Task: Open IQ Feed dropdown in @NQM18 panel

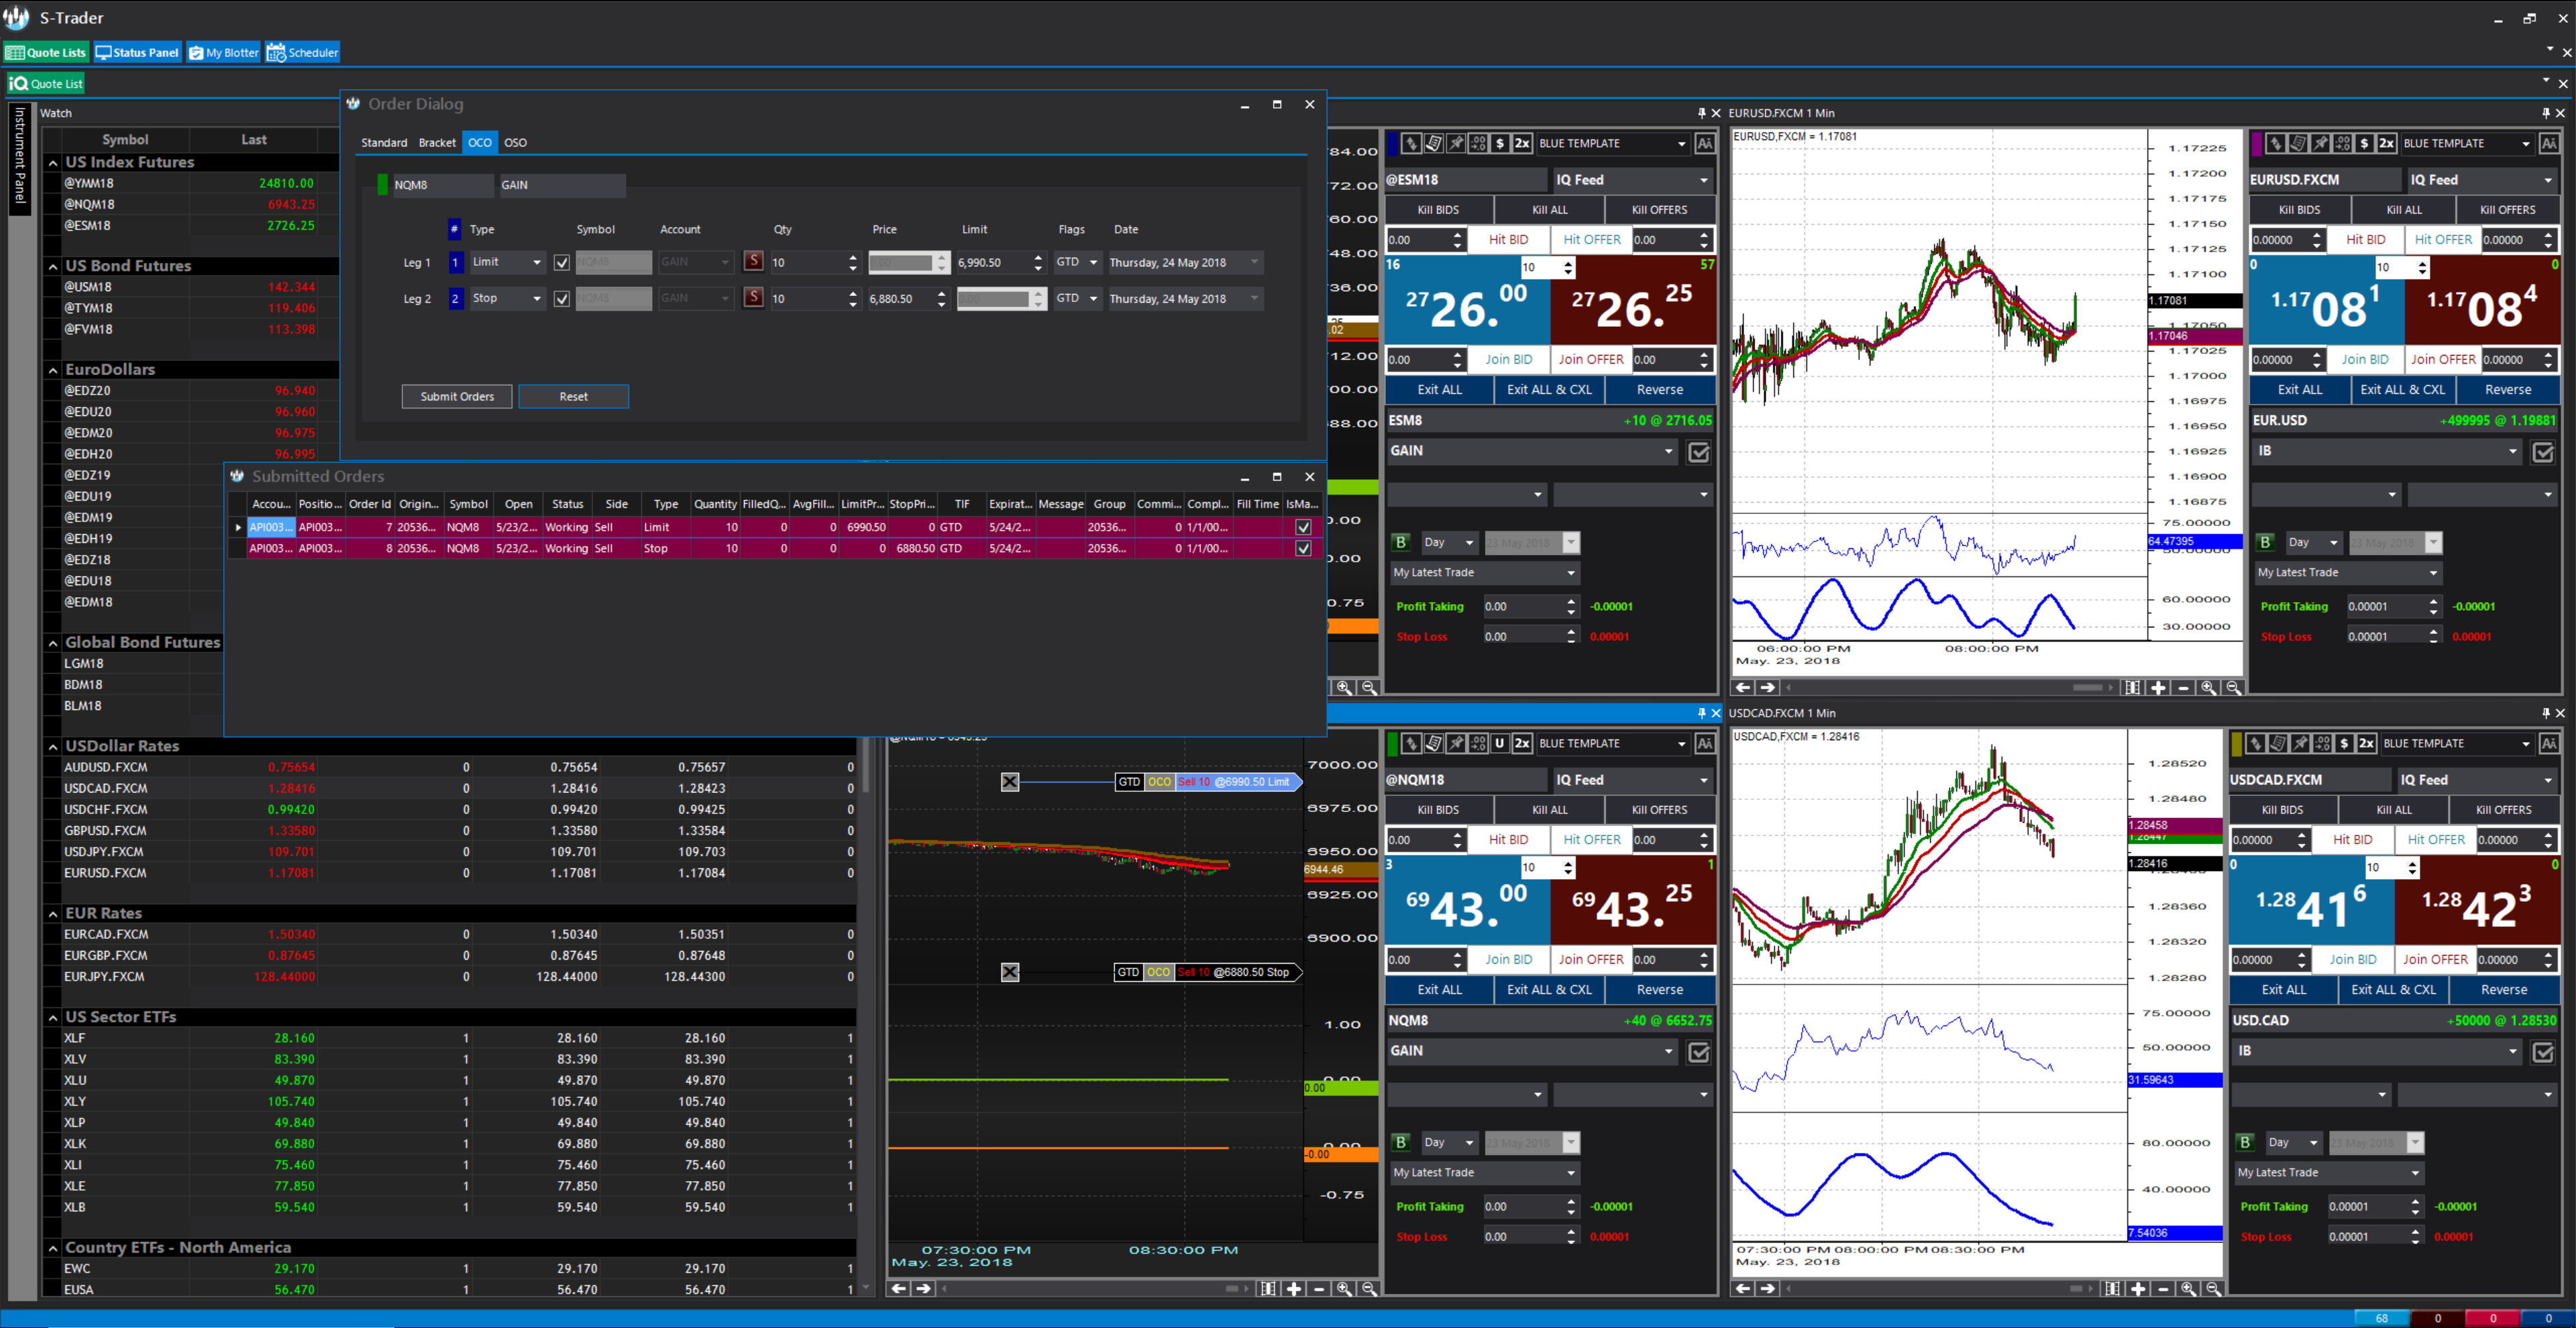Action: pos(1634,780)
